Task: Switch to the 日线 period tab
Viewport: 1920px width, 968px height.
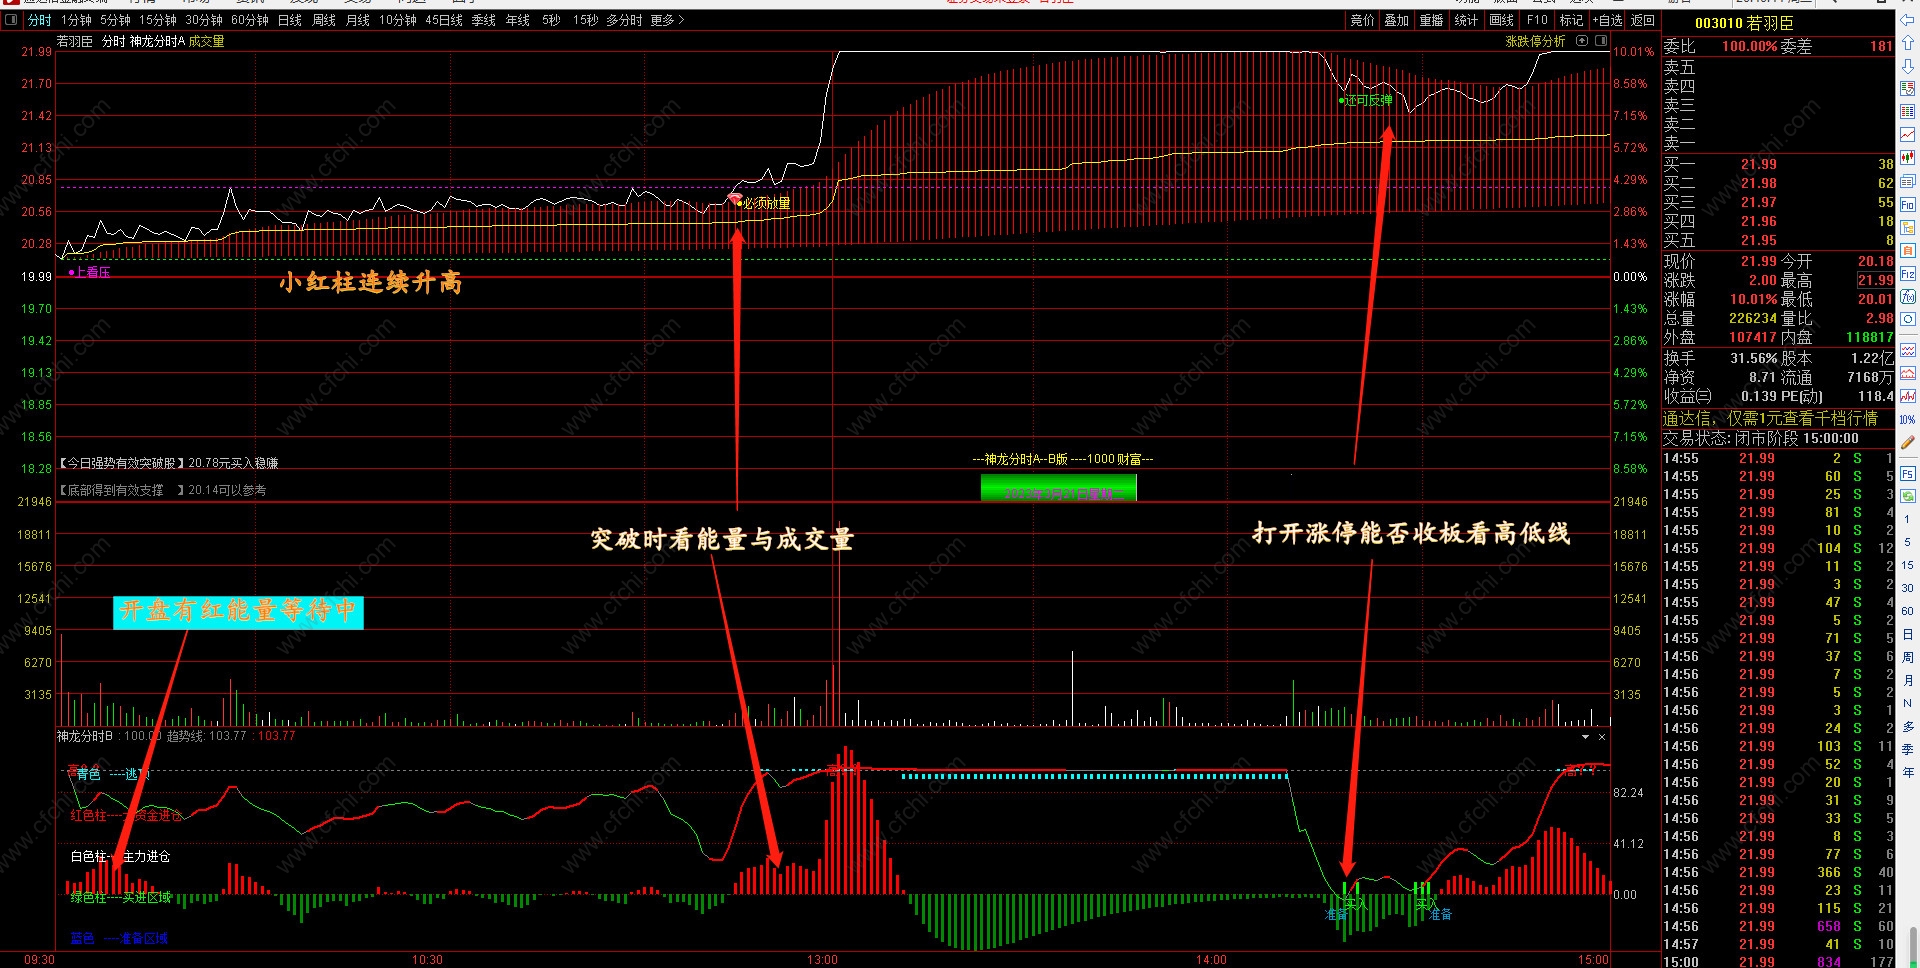Action: pyautogui.click(x=289, y=20)
